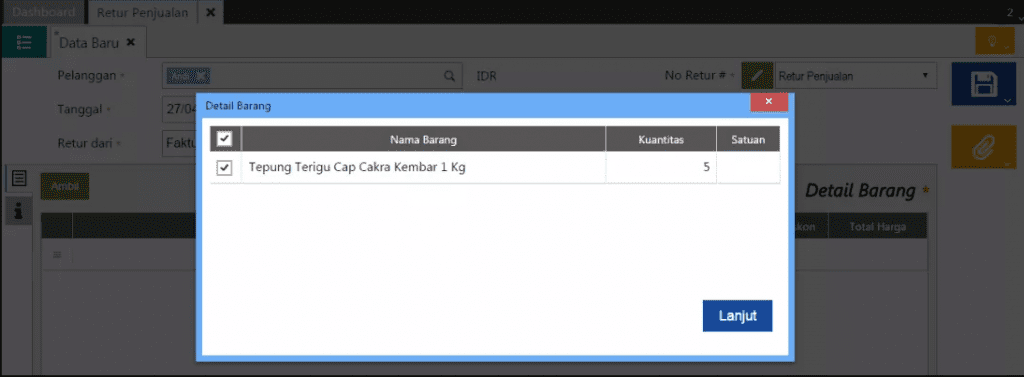Screen dimensions: 1024x377
Task: Click the Kuantitas column header
Action: [661, 139]
